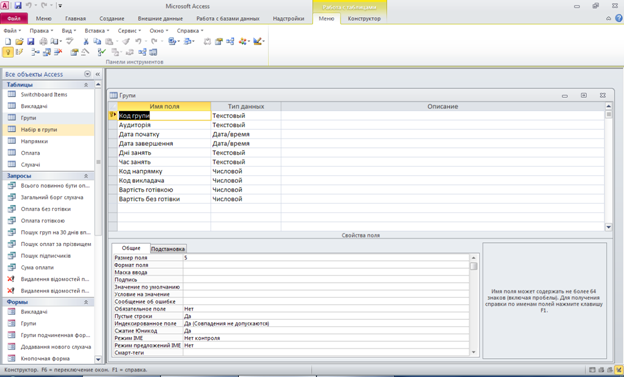This screenshot has height=377, width=624.
Task: Click the New document icon in the toolbar
Action: [8, 41]
